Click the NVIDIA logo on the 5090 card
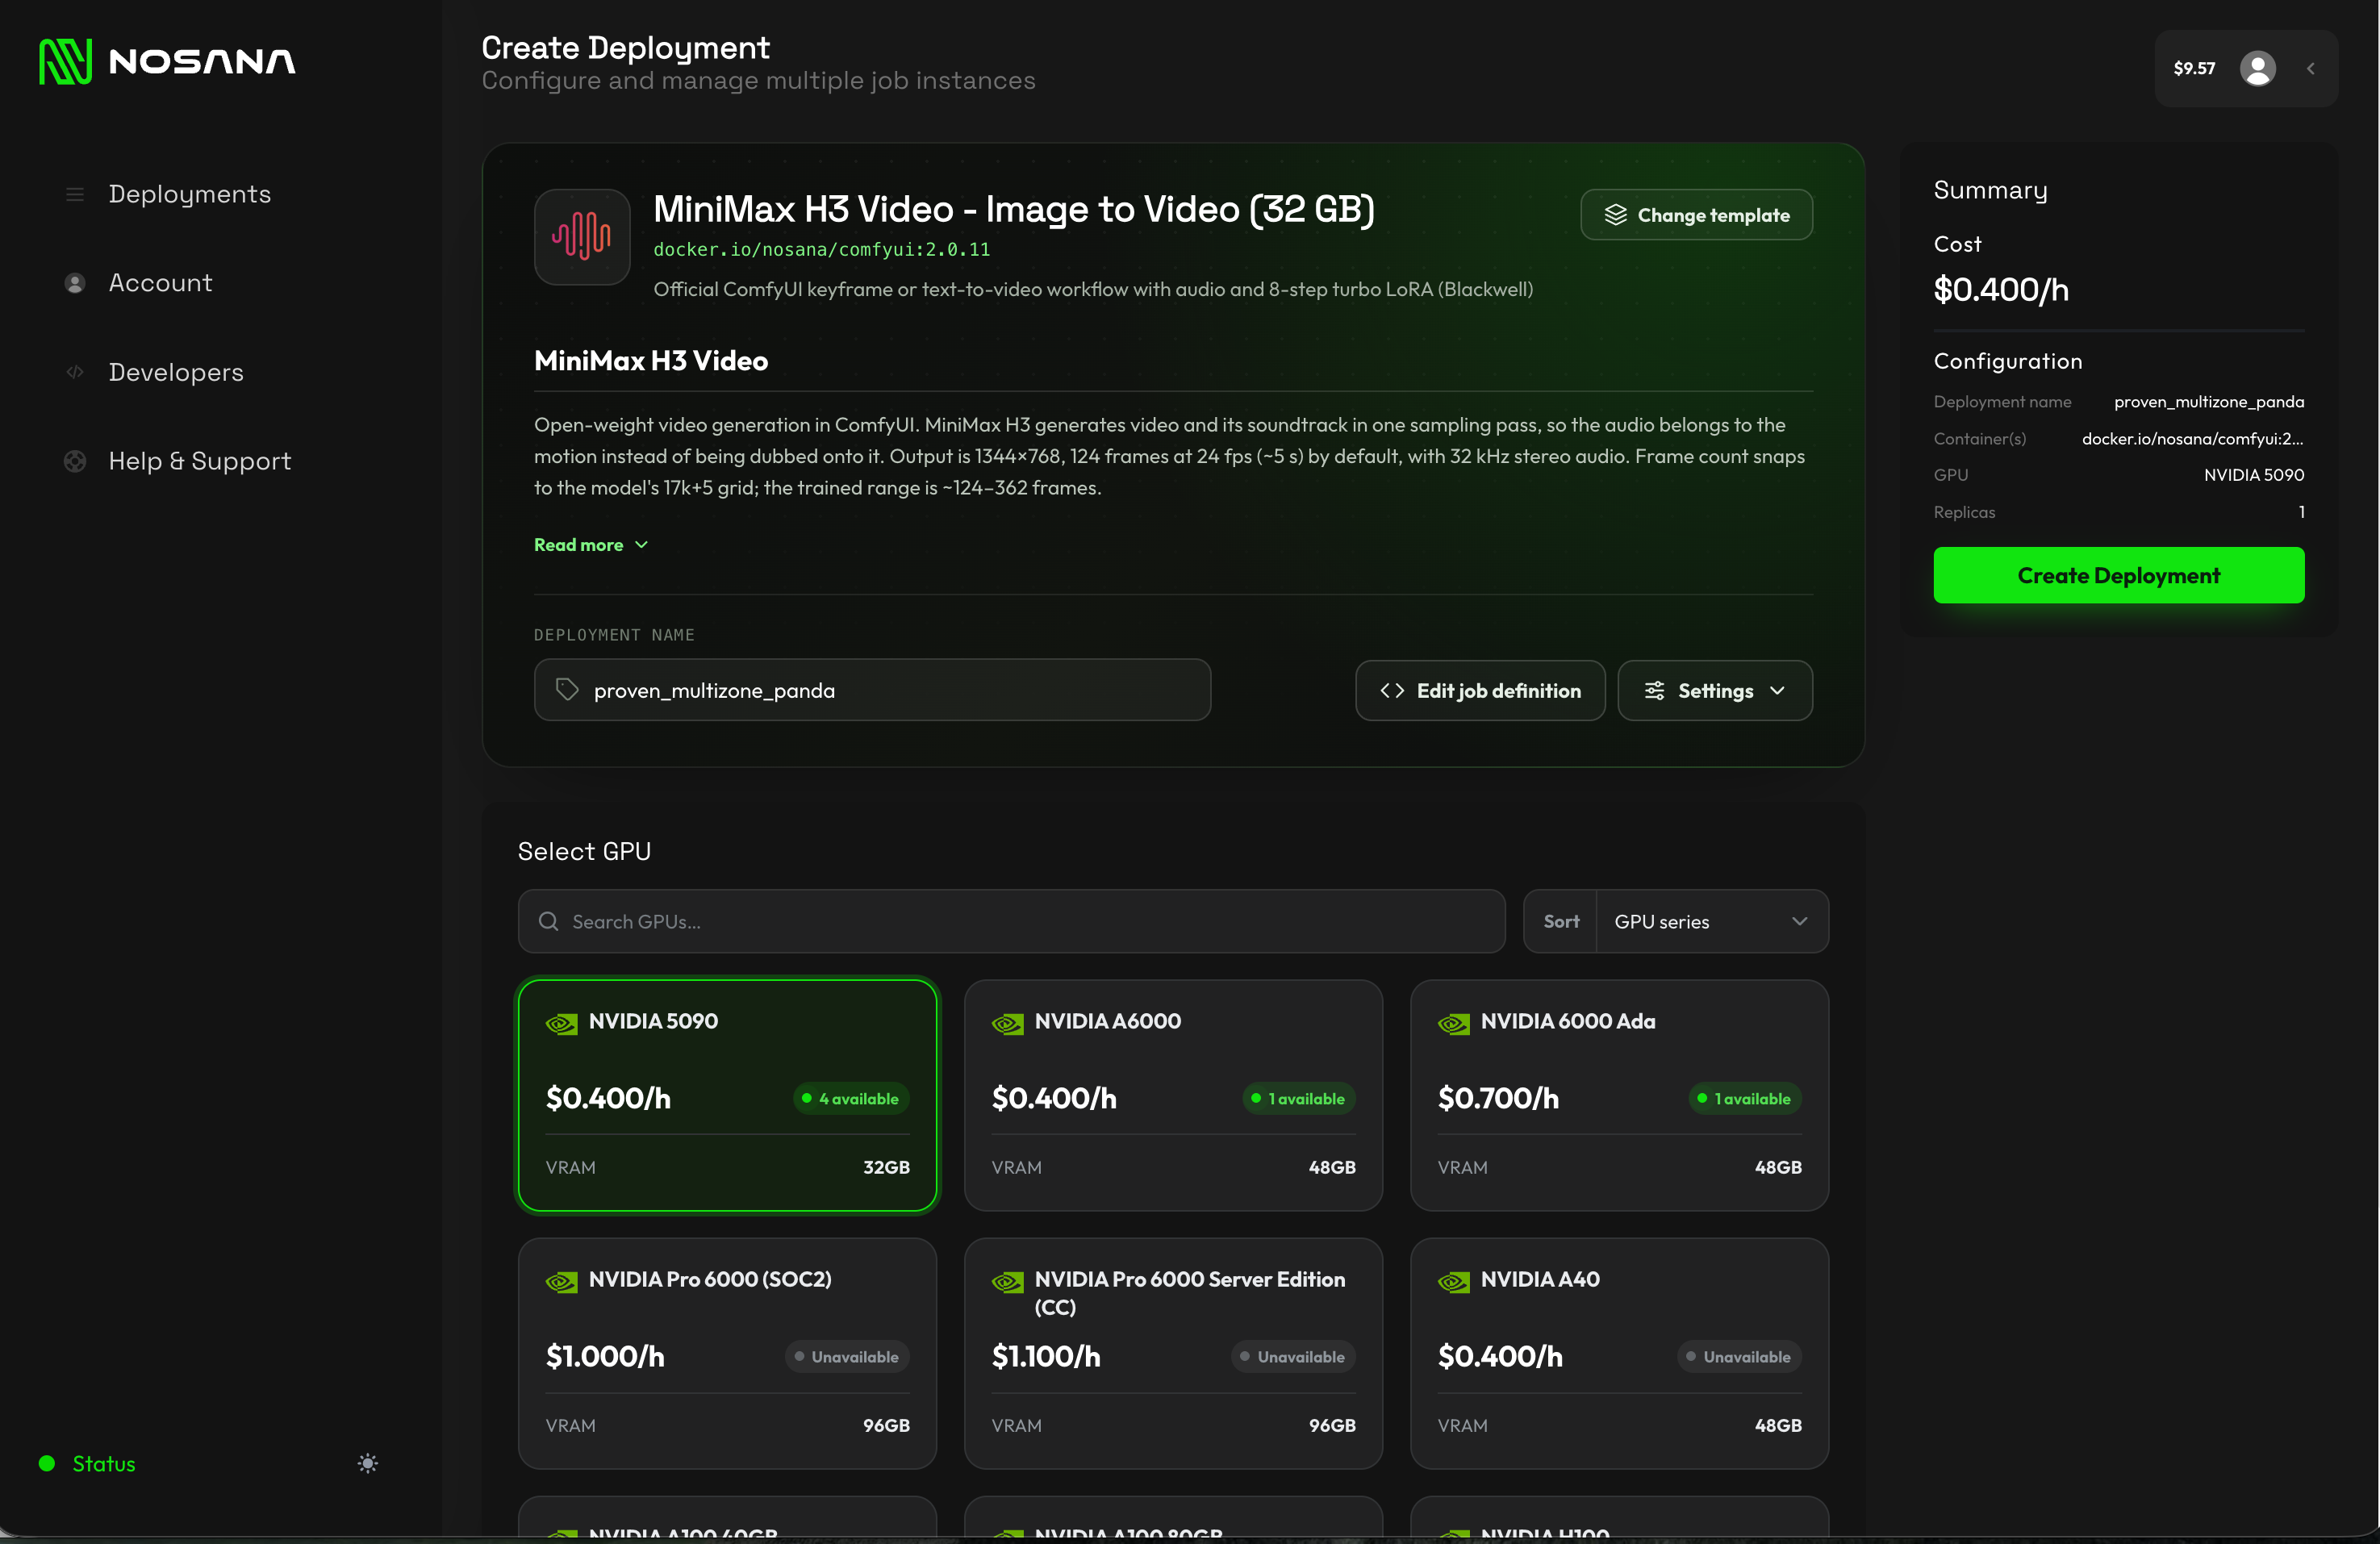2380x1544 pixels. point(561,1023)
